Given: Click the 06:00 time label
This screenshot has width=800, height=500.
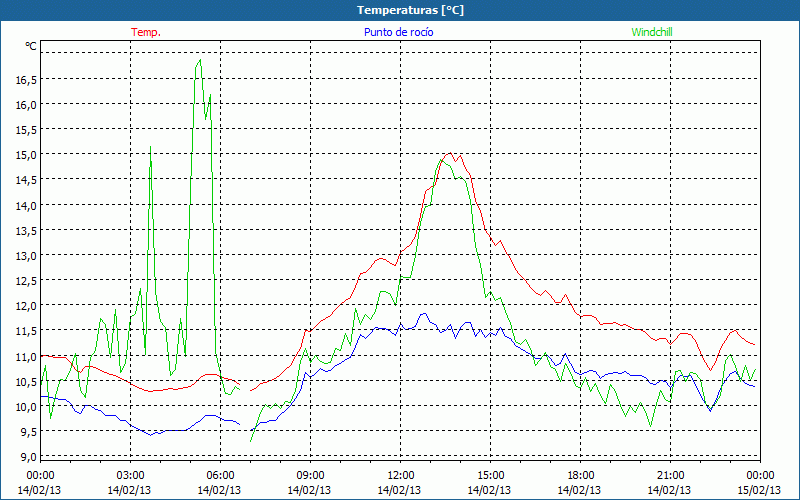Looking at the screenshot, I should click(x=220, y=475).
